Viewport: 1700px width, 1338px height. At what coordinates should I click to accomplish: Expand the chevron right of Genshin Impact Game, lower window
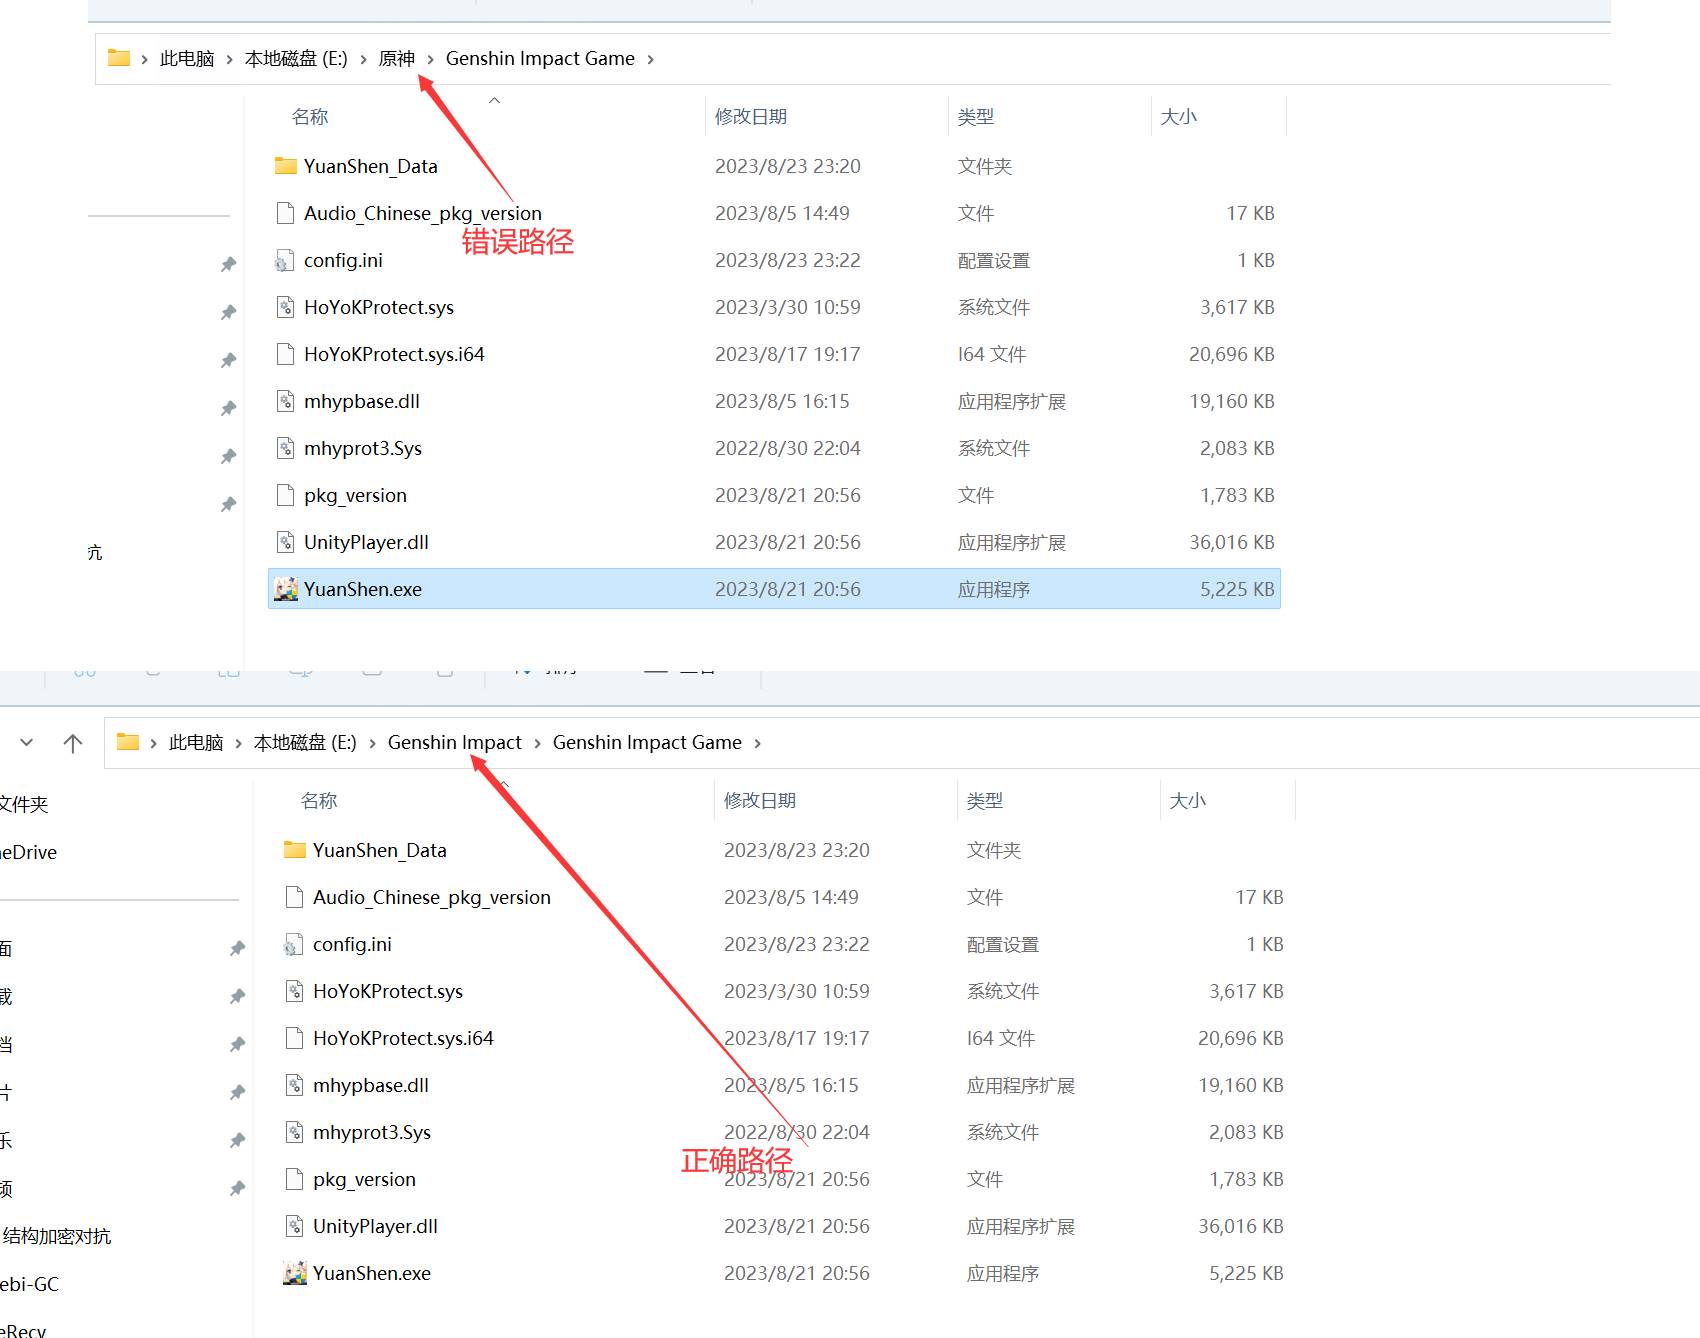click(758, 743)
